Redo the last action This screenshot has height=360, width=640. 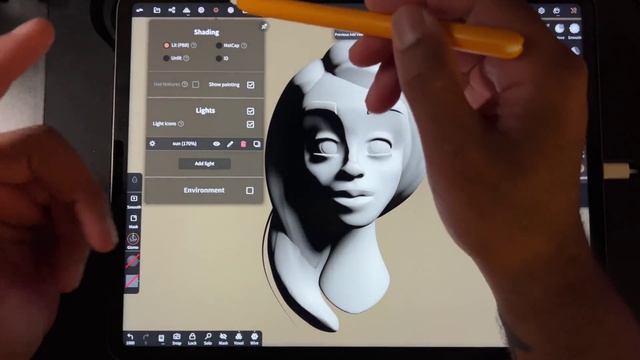pos(146,338)
